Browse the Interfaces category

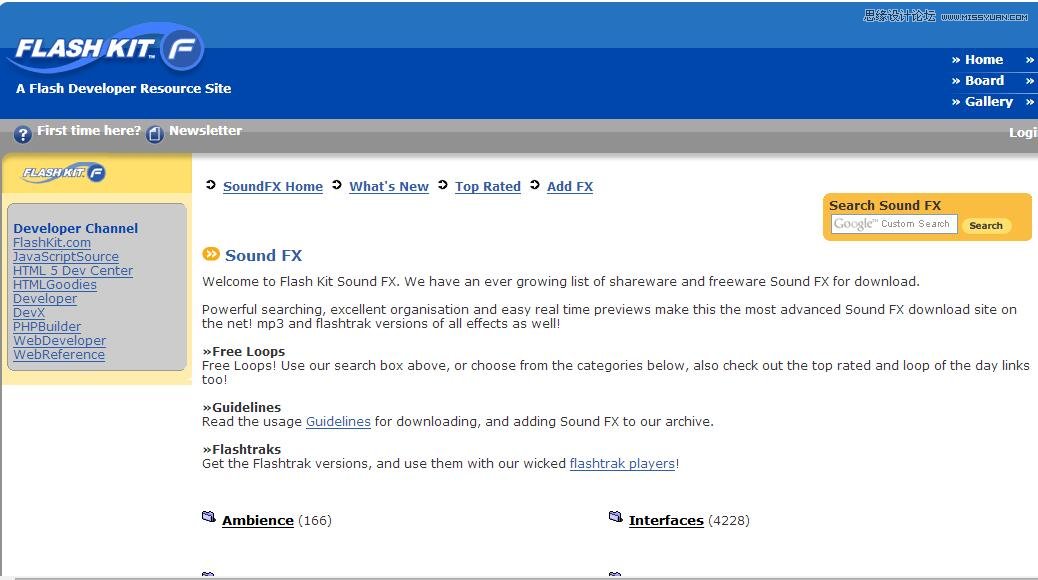coord(666,520)
